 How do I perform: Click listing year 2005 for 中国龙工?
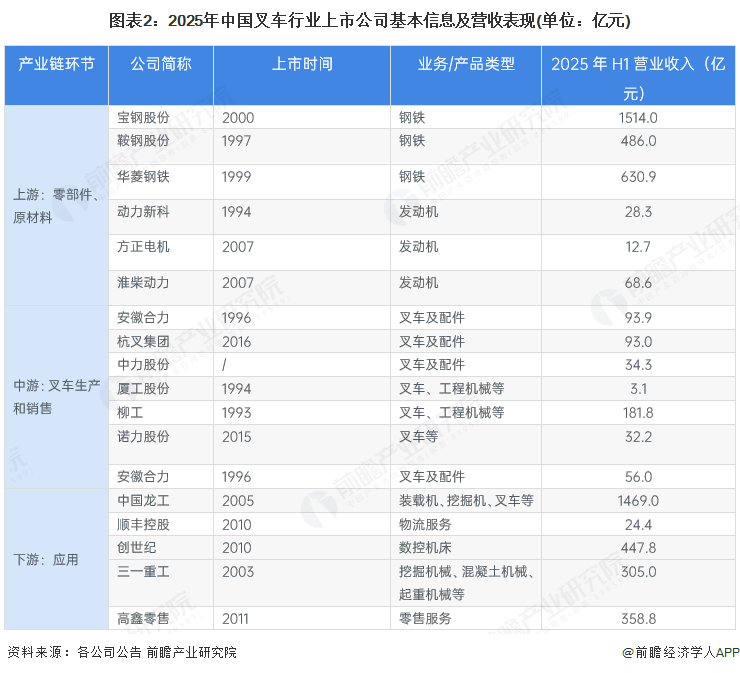coord(238,501)
